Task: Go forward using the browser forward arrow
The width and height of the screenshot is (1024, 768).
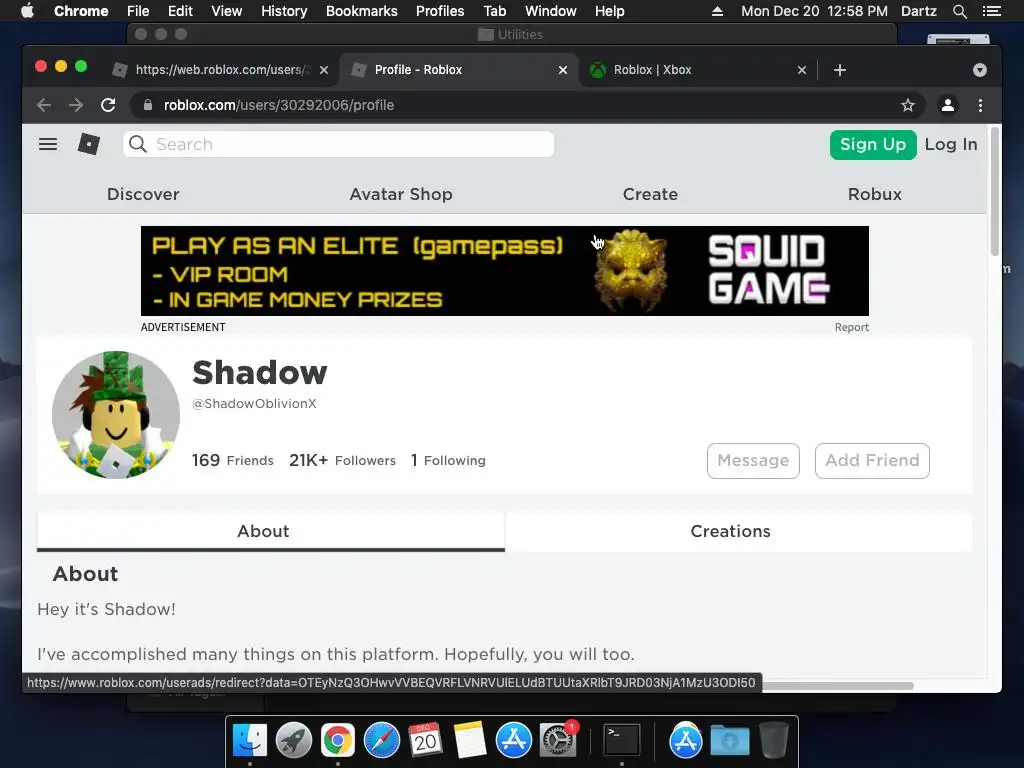Action: pos(76,105)
